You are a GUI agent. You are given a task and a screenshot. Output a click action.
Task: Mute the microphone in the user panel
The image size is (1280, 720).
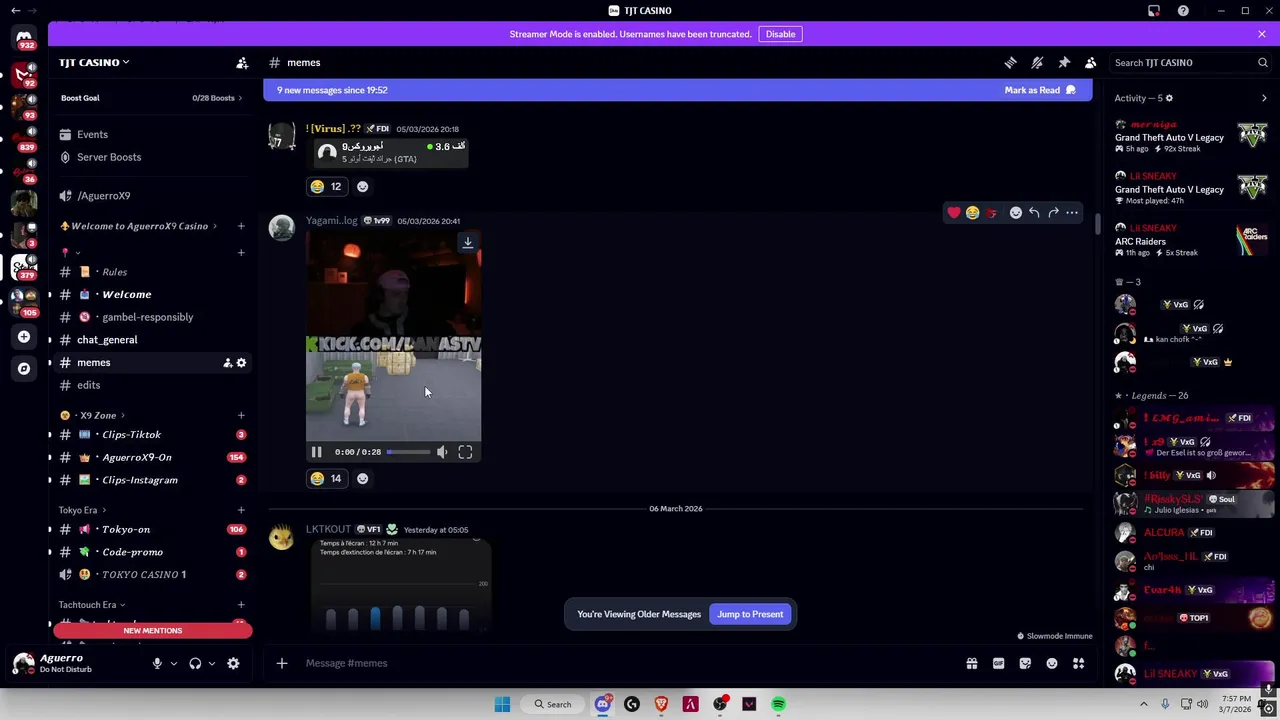point(157,663)
